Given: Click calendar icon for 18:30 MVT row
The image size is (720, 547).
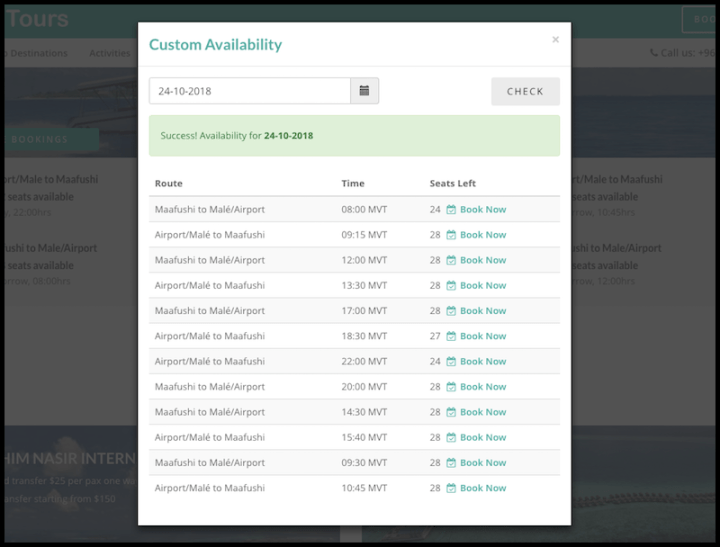Looking at the screenshot, I should pos(451,336).
